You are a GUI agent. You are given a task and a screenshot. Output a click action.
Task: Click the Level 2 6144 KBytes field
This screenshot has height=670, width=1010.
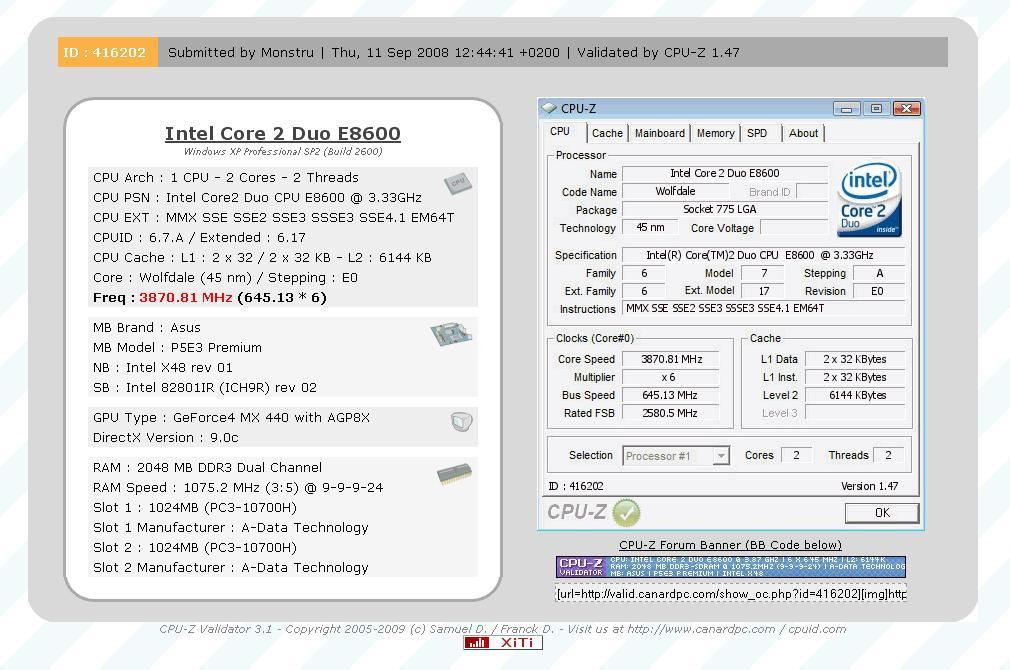[855, 396]
